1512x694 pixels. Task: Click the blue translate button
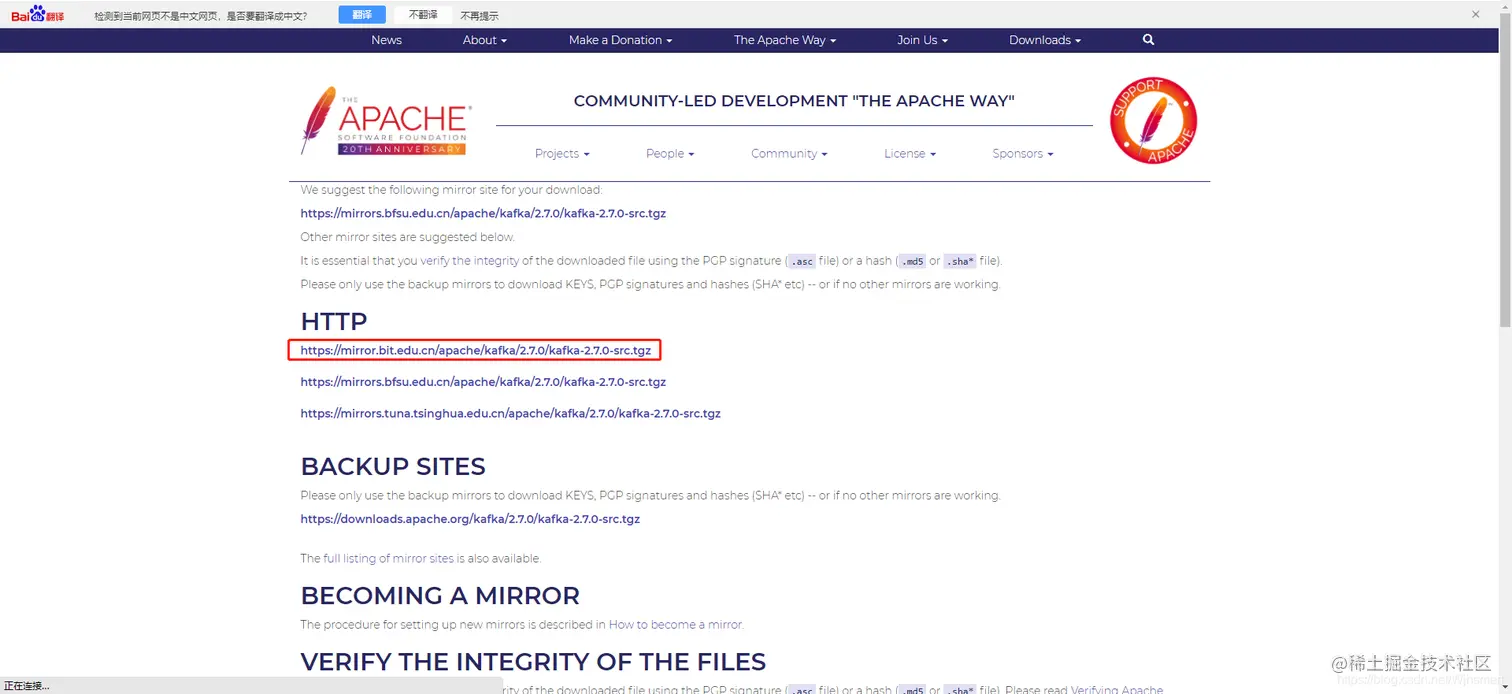[362, 15]
